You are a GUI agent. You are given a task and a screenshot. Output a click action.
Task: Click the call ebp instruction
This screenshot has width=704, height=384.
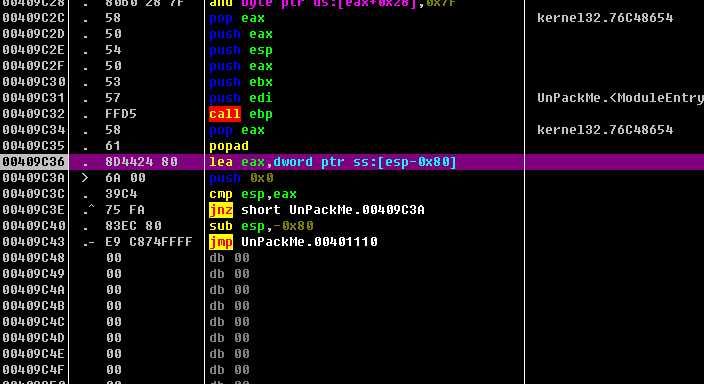pos(241,114)
